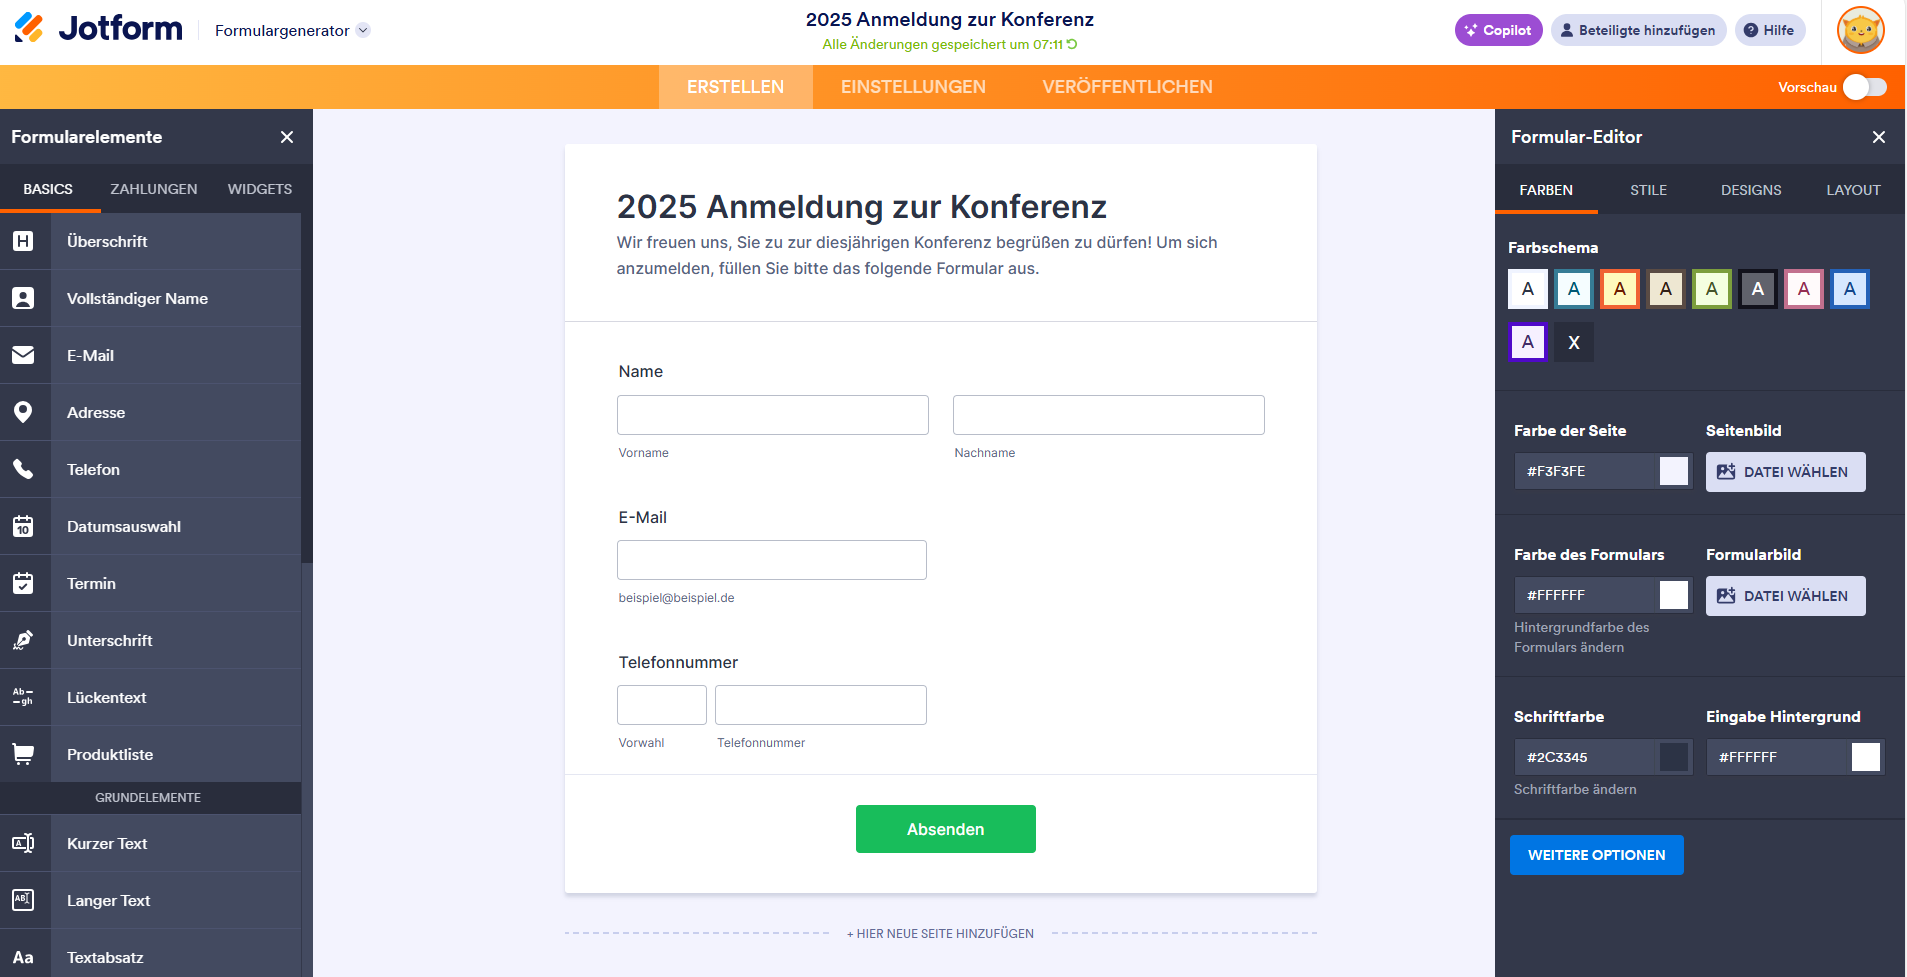Viewport: 1907px width, 977px height.
Task: Click the green Absenden button
Action: tap(946, 829)
